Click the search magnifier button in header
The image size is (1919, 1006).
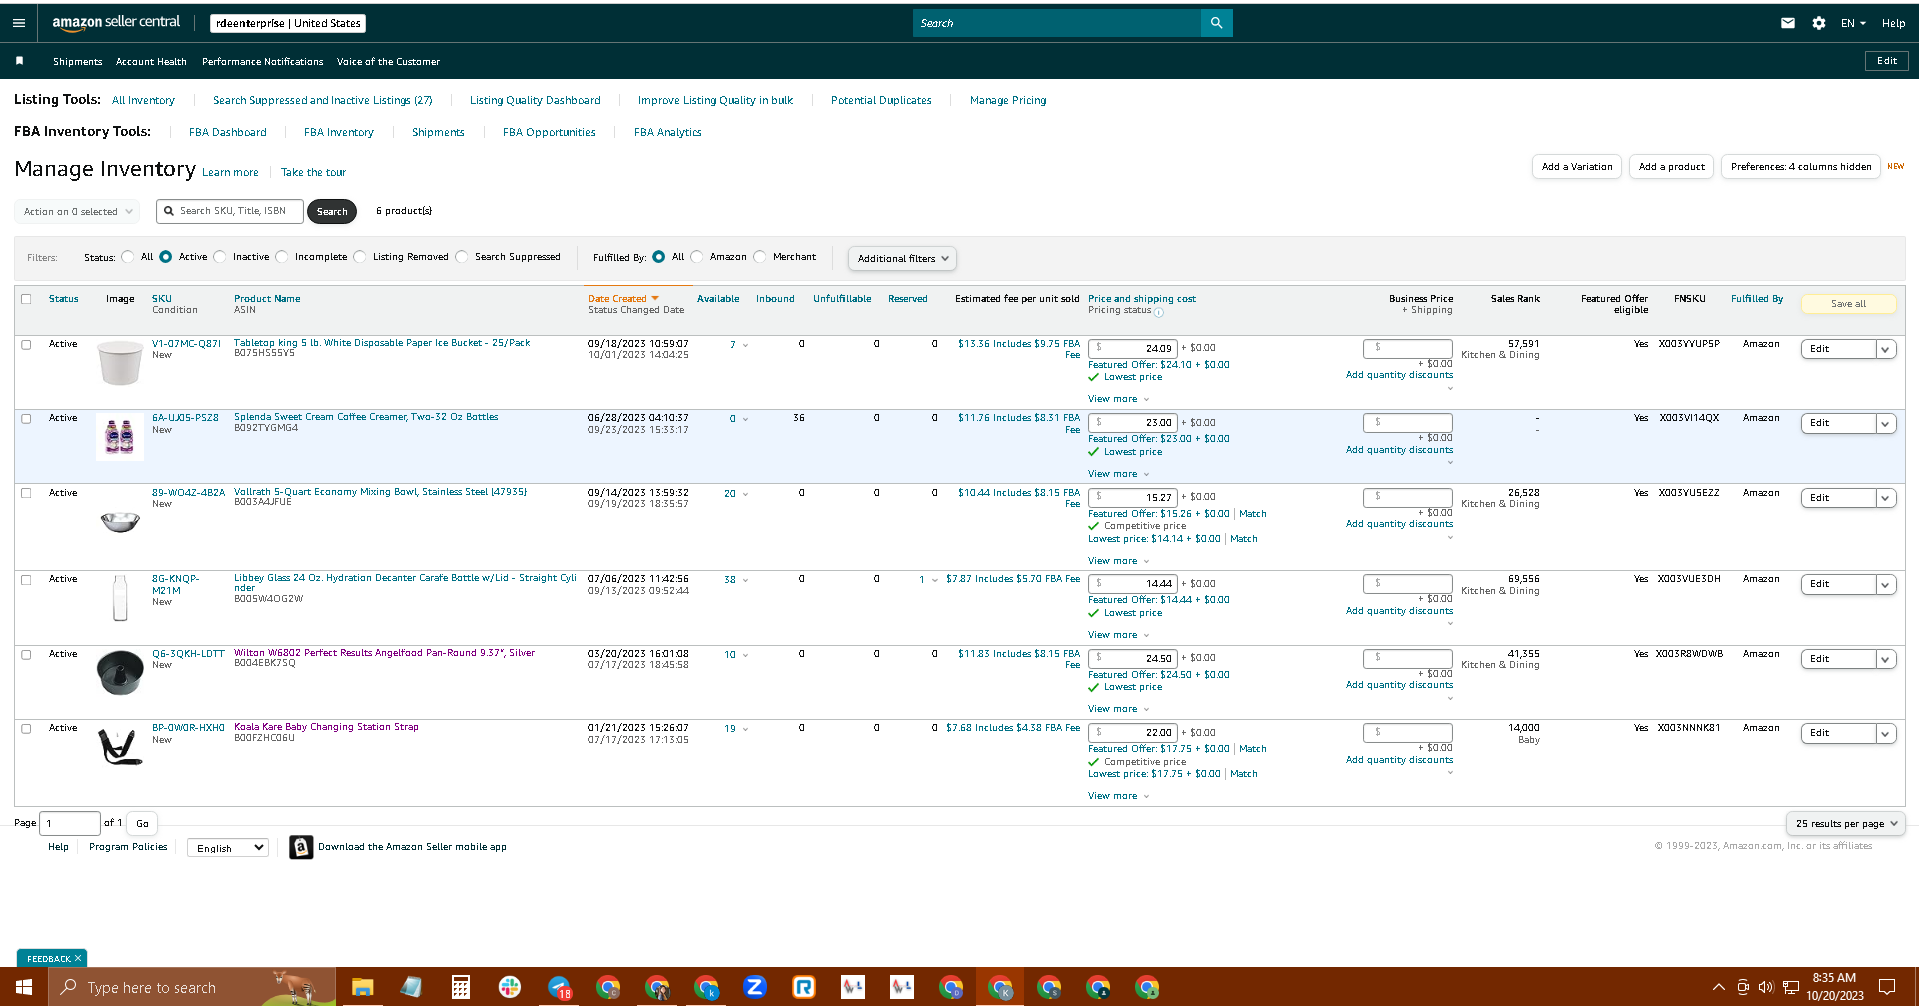1216,23
